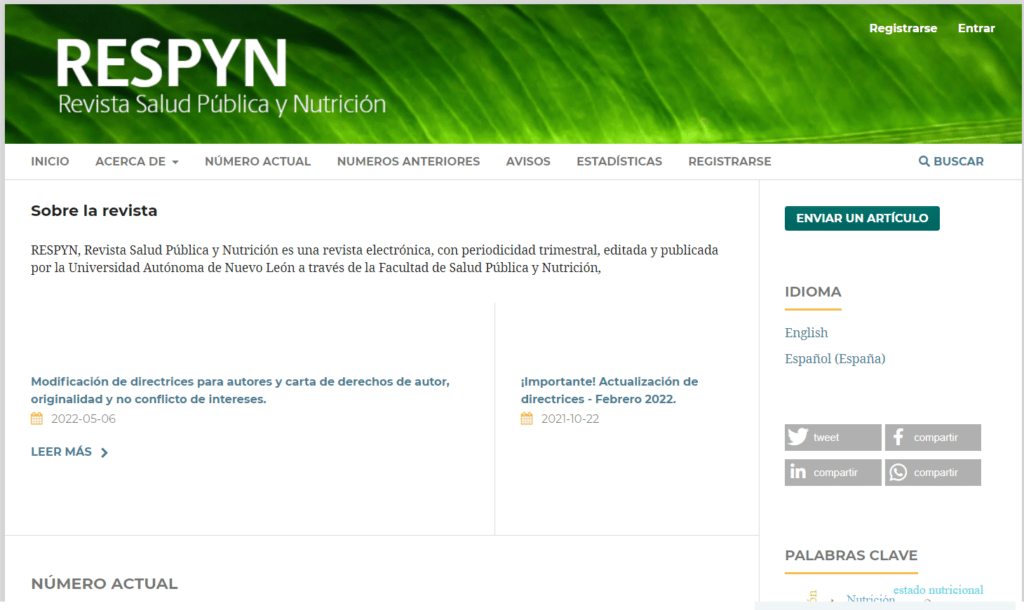1024x610 pixels.
Task: Go to NUMEROS ANTERIORES
Action: (x=408, y=161)
